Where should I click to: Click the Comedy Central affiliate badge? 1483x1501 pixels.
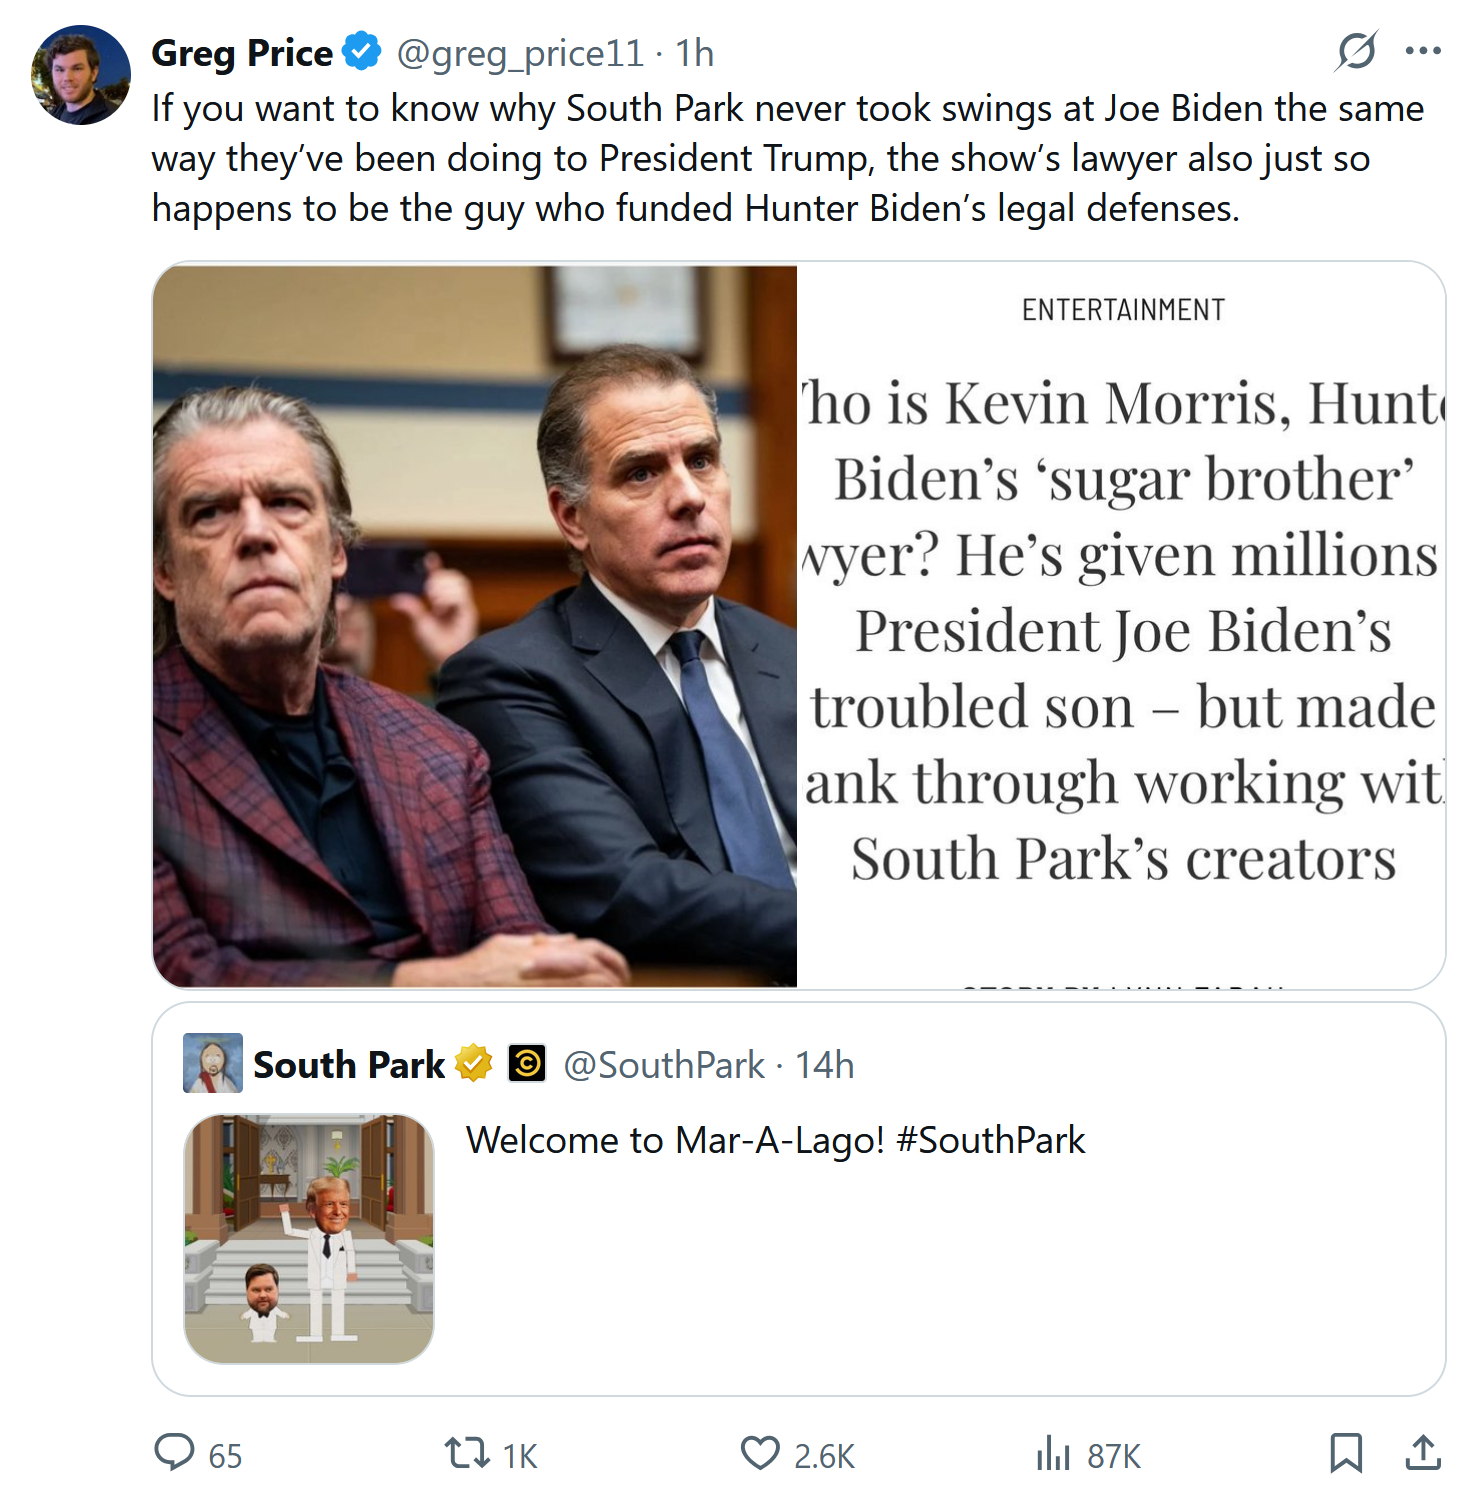(x=526, y=1063)
